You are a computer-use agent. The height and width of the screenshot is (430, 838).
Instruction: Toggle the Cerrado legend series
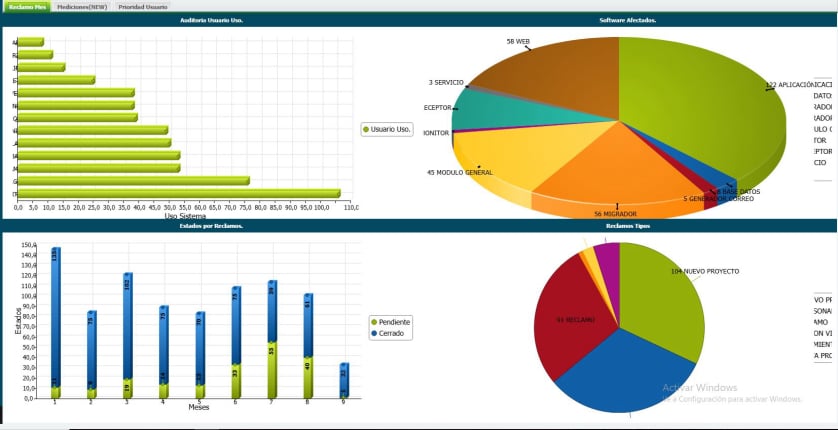pos(389,333)
